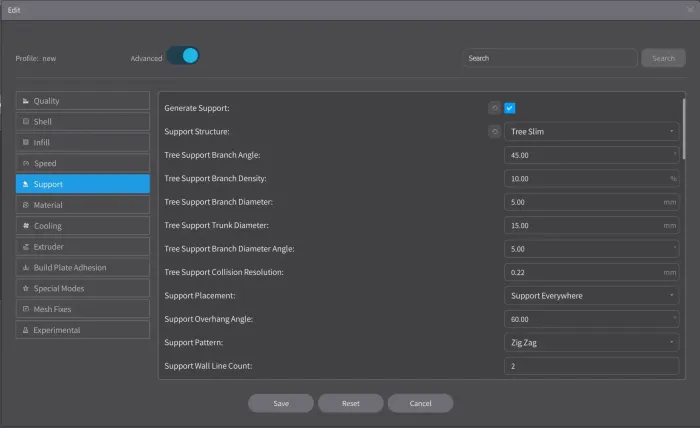
Task: Click the Build Plate Adhesion icon
Action: tap(26, 267)
